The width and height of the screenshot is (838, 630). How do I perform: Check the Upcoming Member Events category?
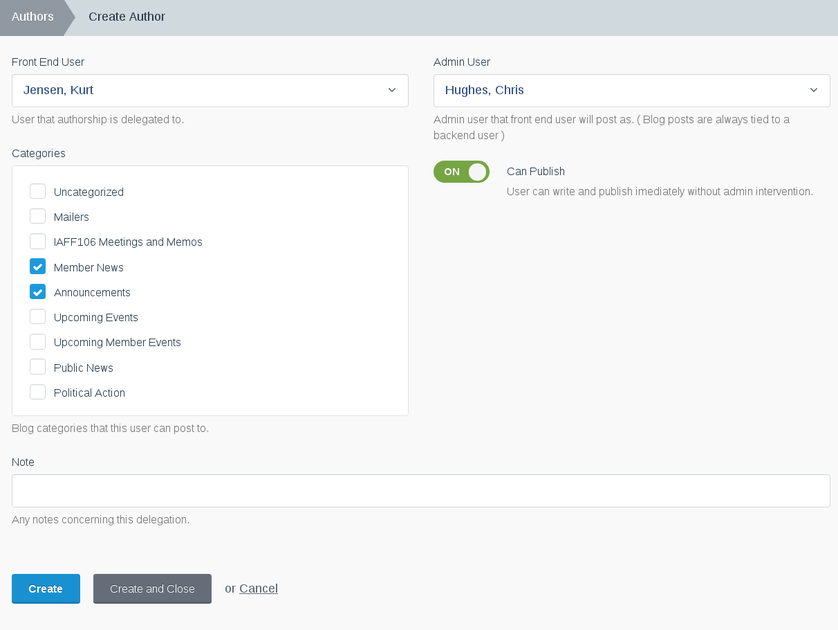tap(37, 342)
